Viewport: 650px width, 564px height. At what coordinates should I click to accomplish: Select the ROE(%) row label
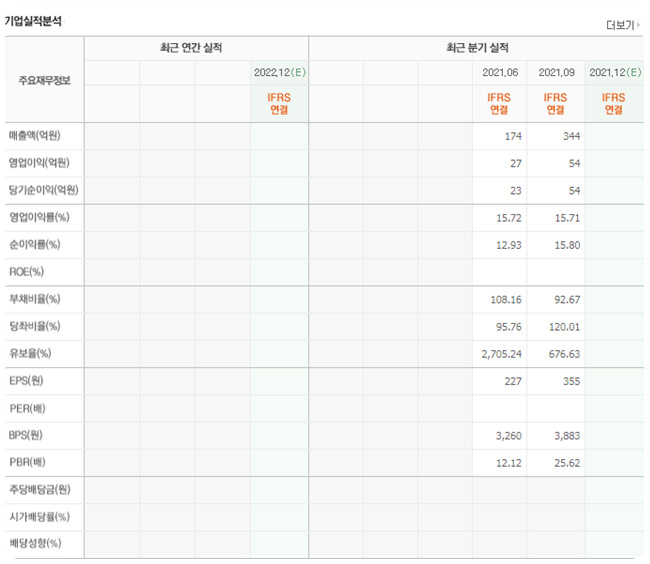[x=27, y=272]
